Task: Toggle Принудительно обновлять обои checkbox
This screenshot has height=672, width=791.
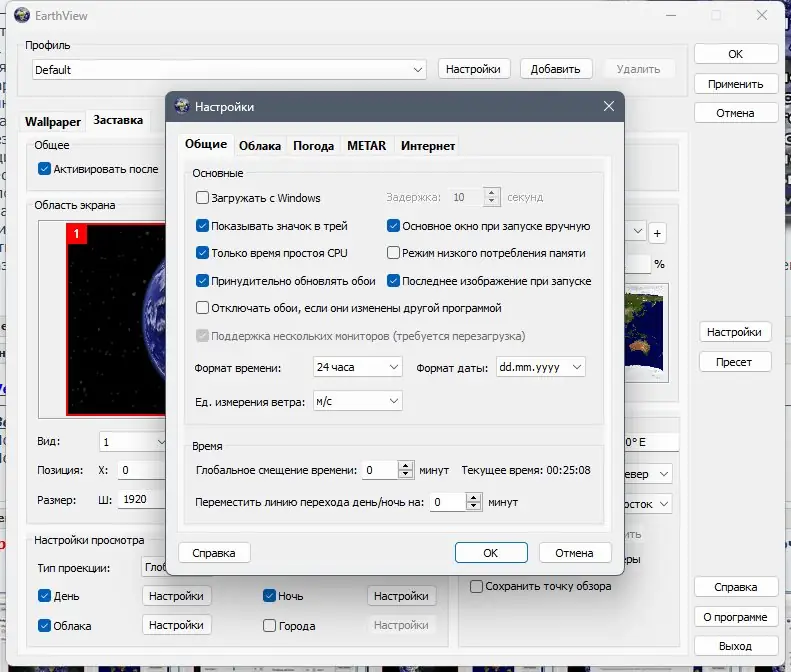Action: [x=202, y=281]
